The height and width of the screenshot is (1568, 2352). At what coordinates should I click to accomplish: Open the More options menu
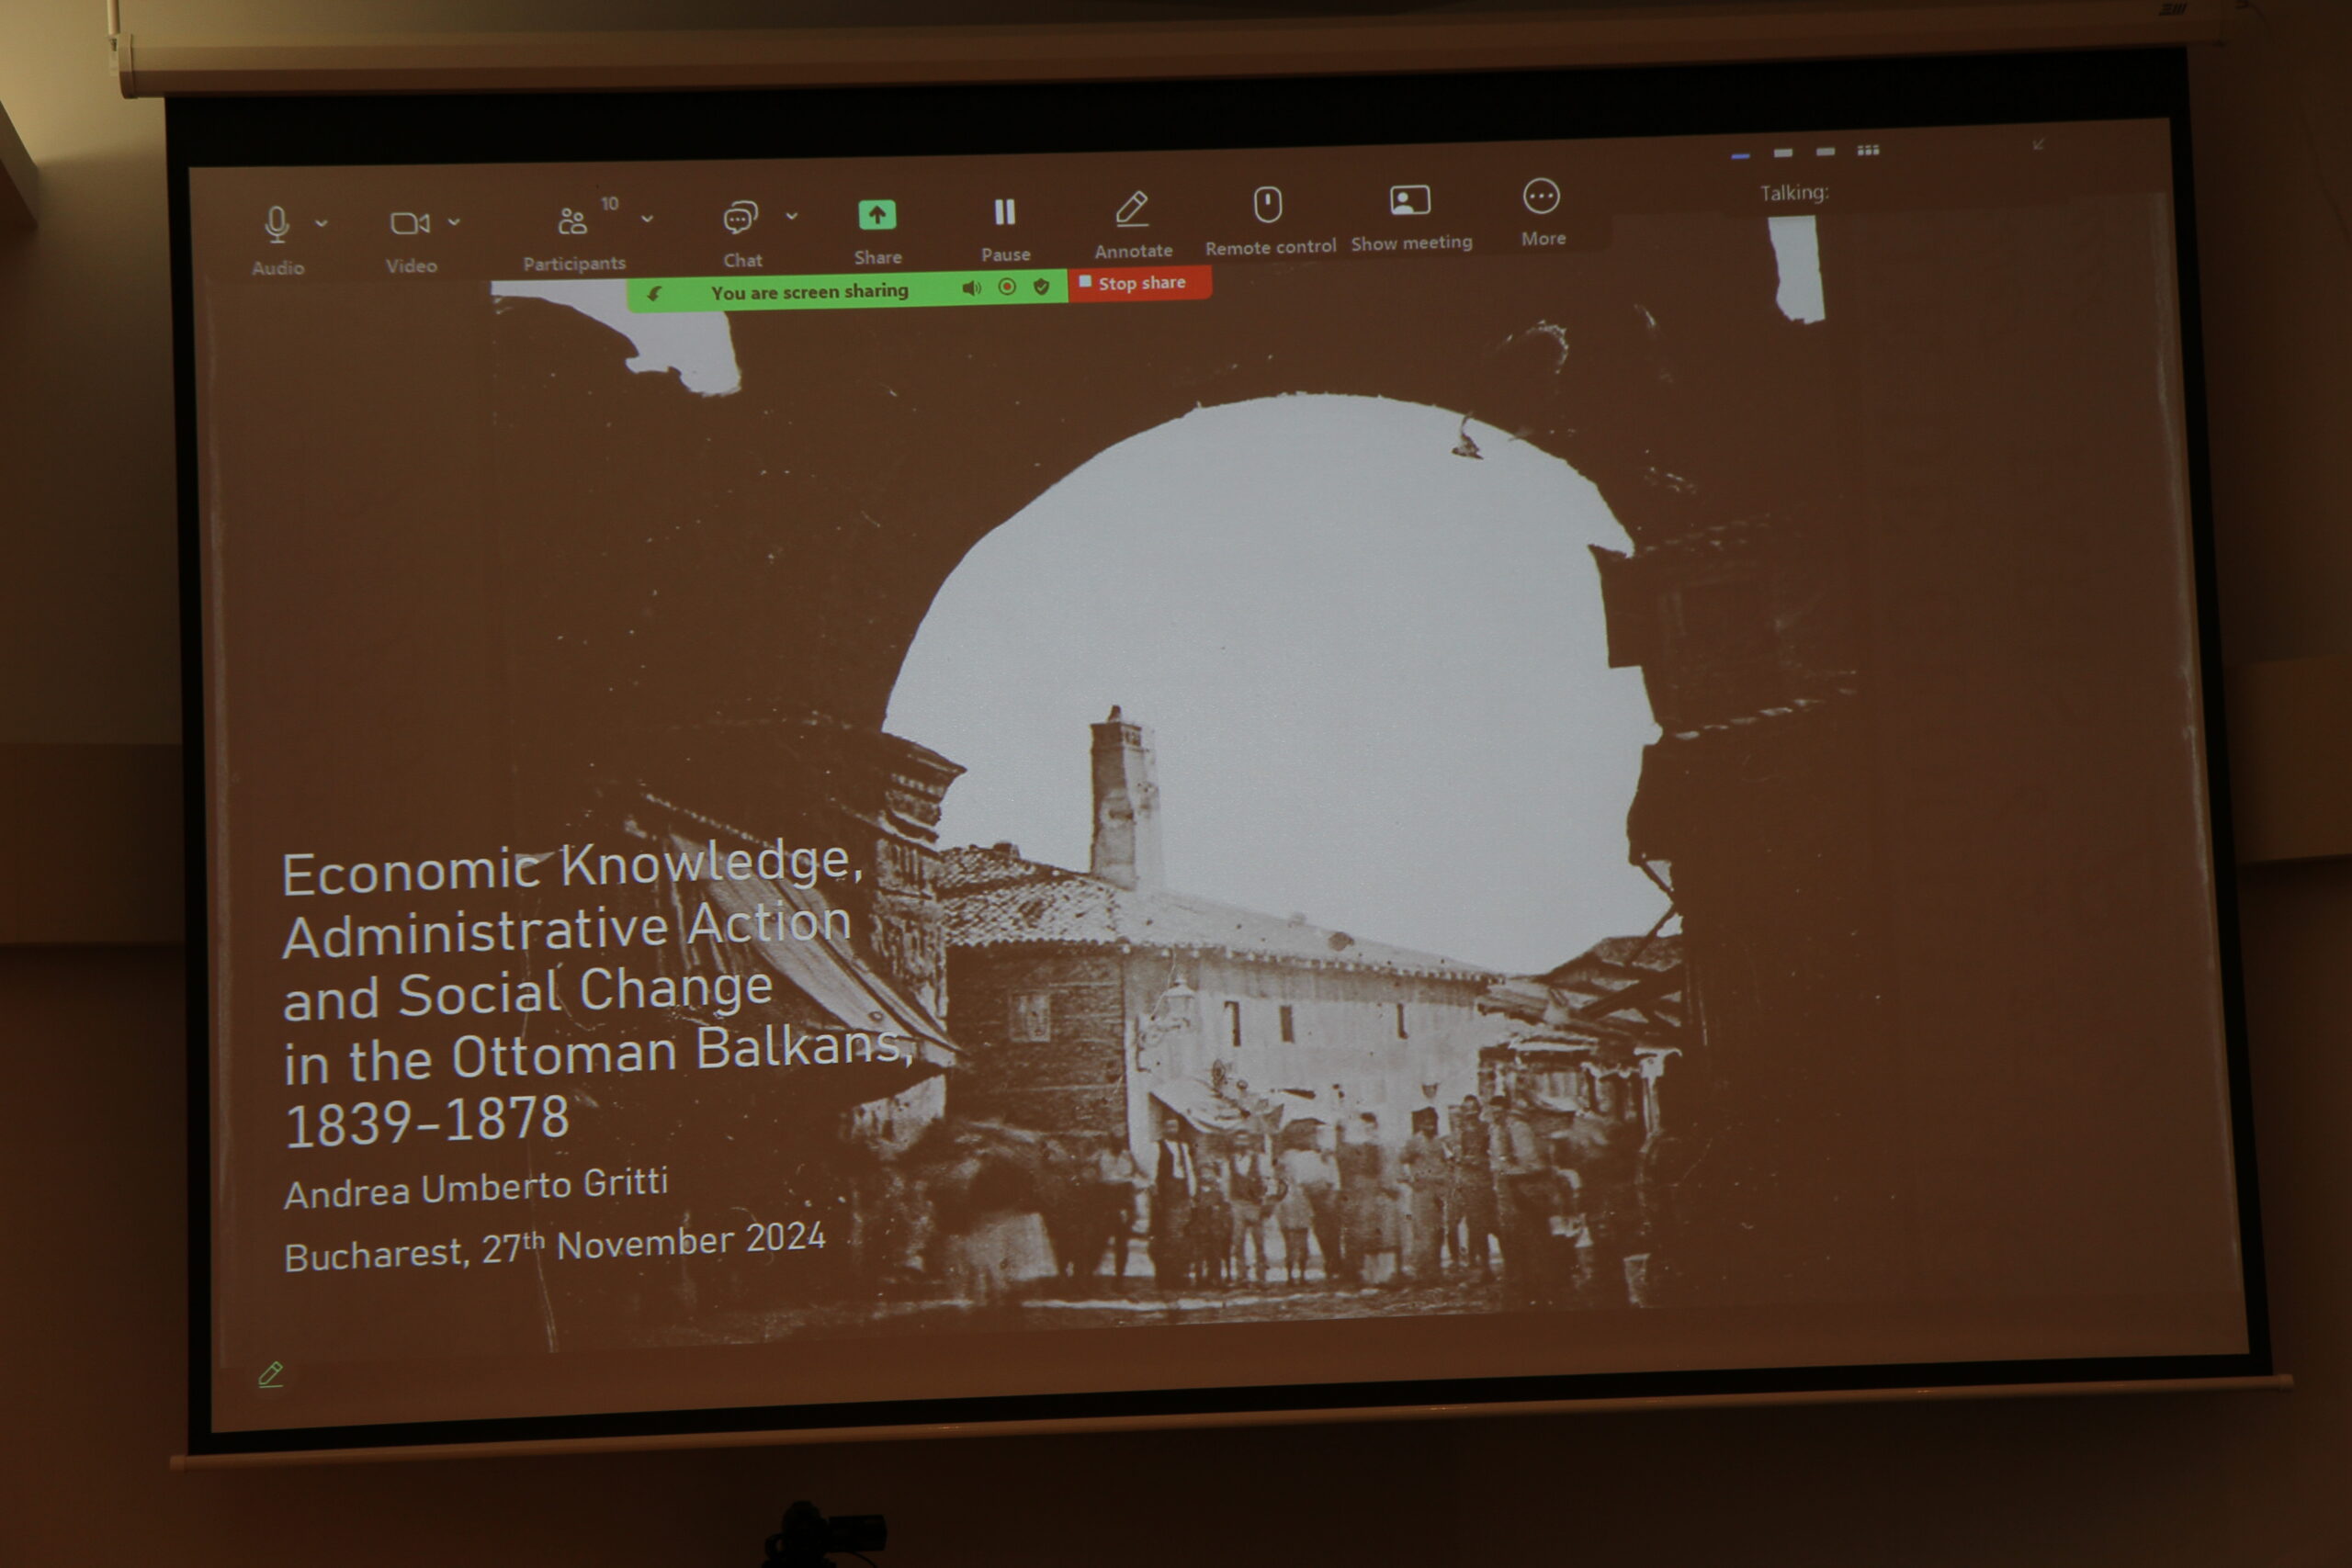(1540, 197)
